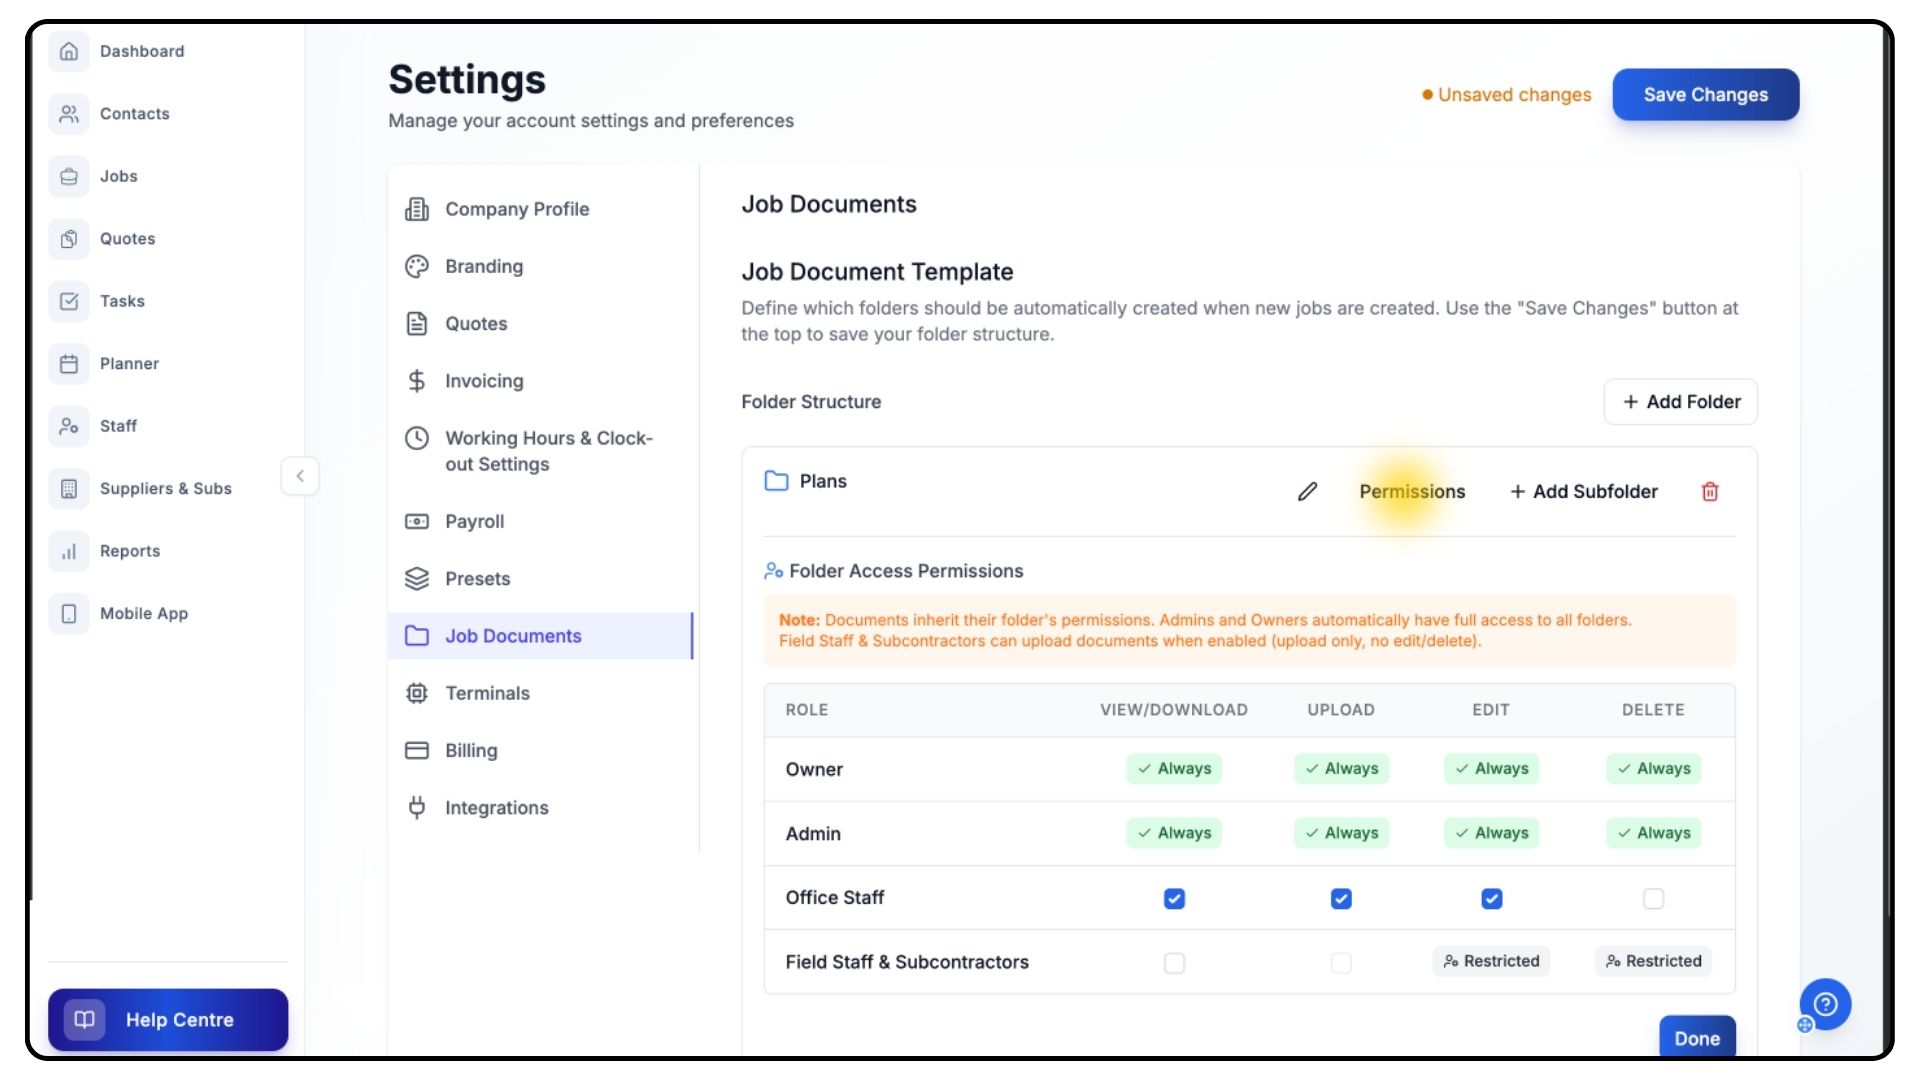Click the Add Folder button

[1680, 401]
